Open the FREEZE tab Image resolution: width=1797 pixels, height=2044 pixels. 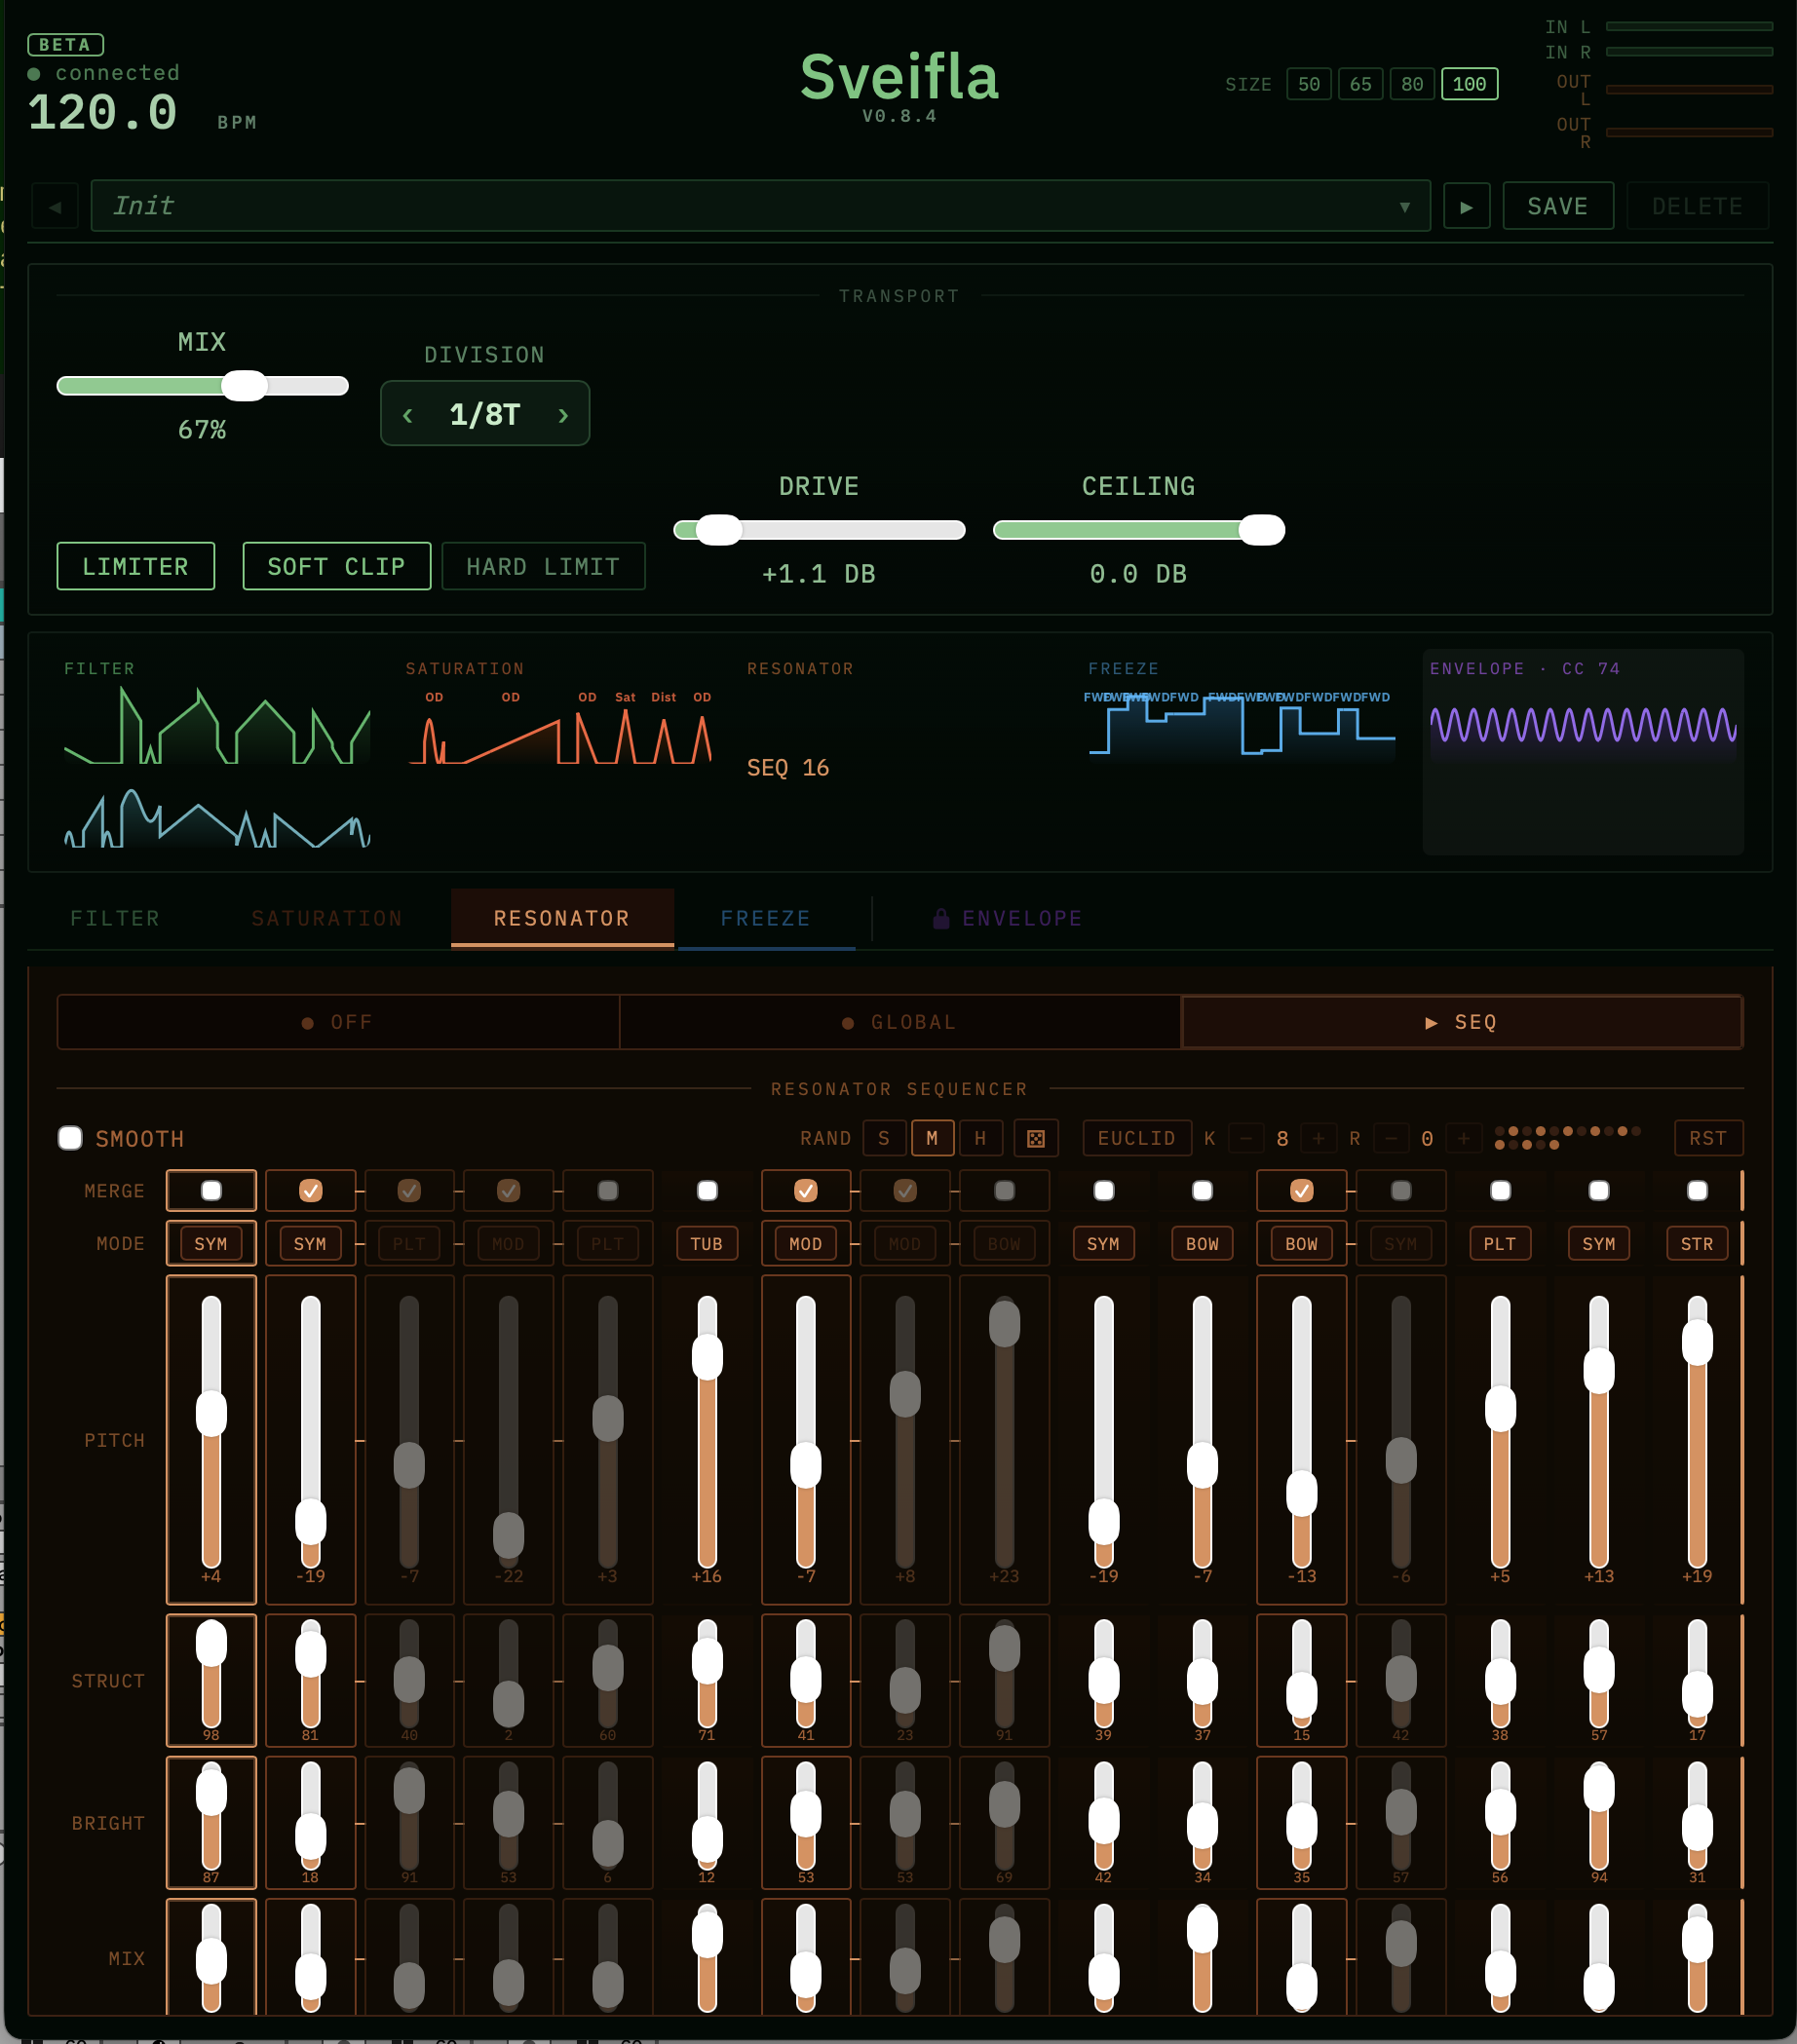(x=766, y=918)
